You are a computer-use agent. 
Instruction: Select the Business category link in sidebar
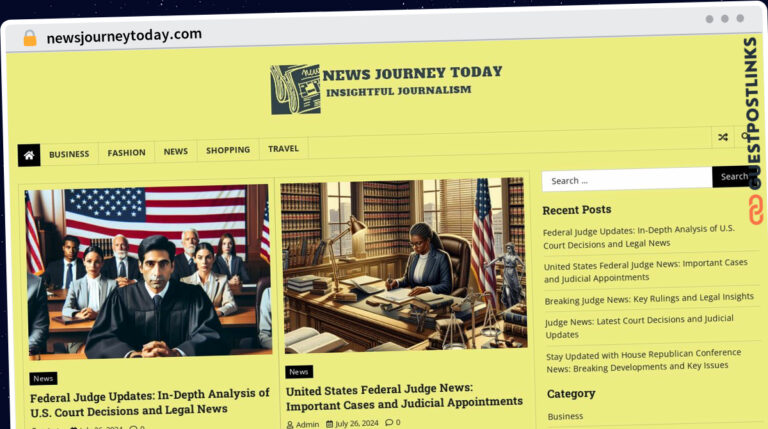[565, 416]
